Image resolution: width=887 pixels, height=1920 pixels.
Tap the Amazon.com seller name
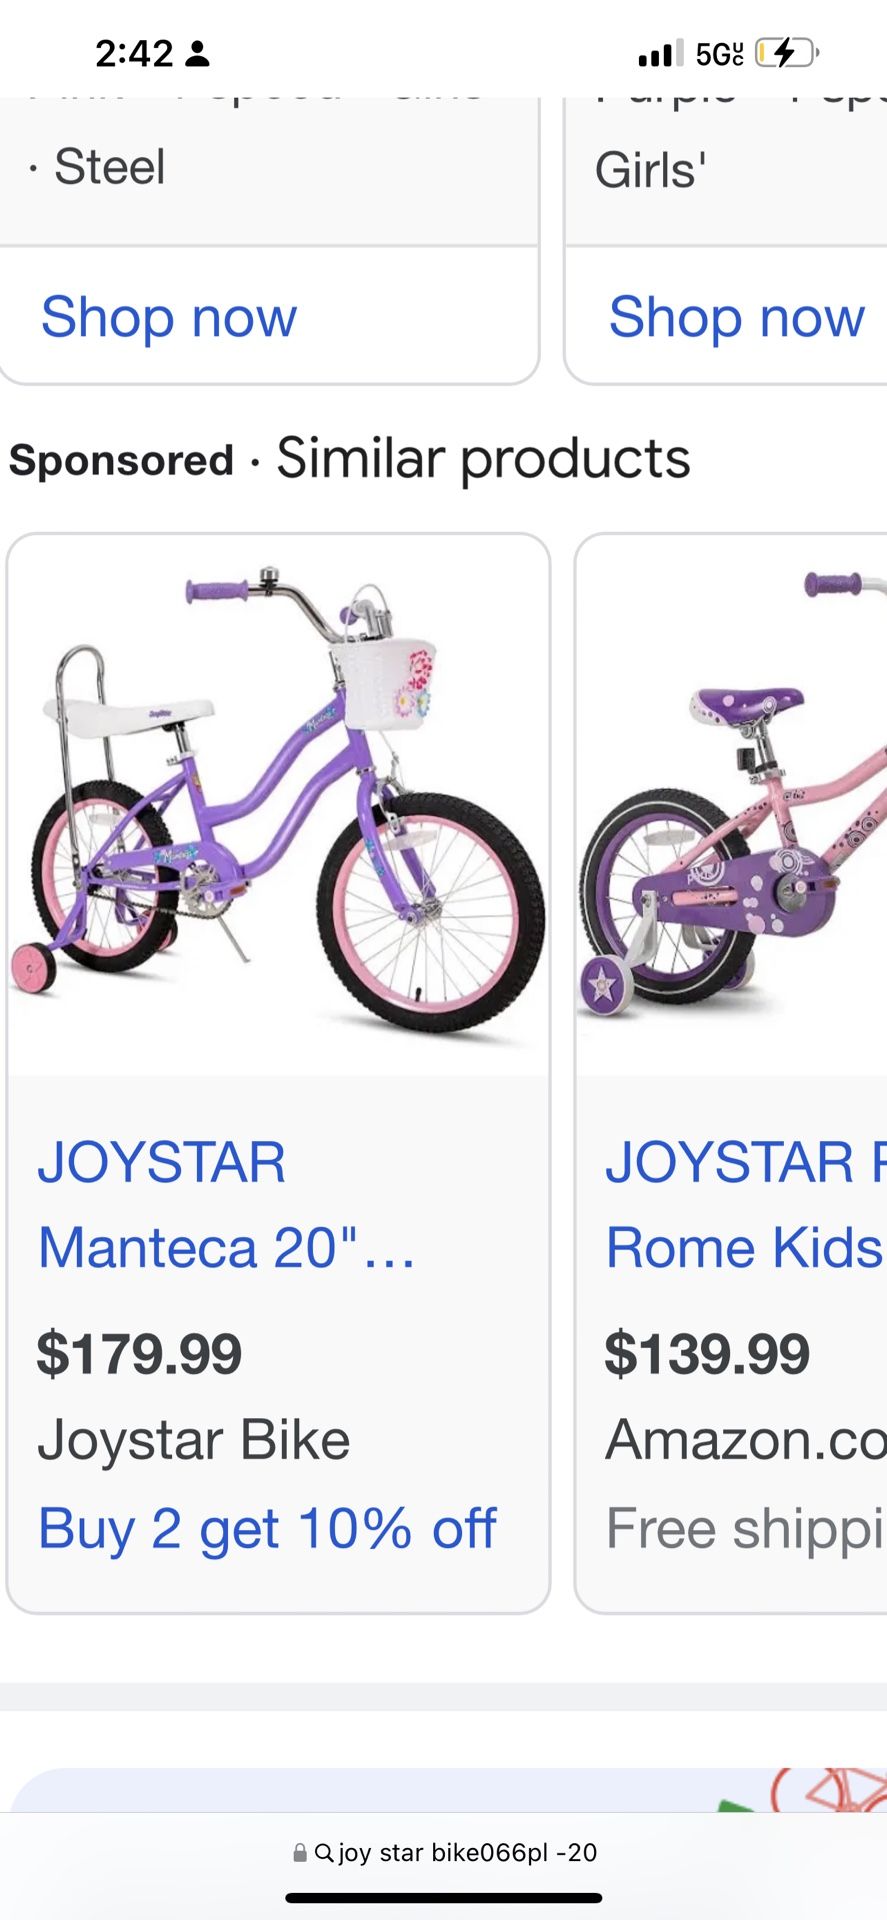tap(745, 1440)
